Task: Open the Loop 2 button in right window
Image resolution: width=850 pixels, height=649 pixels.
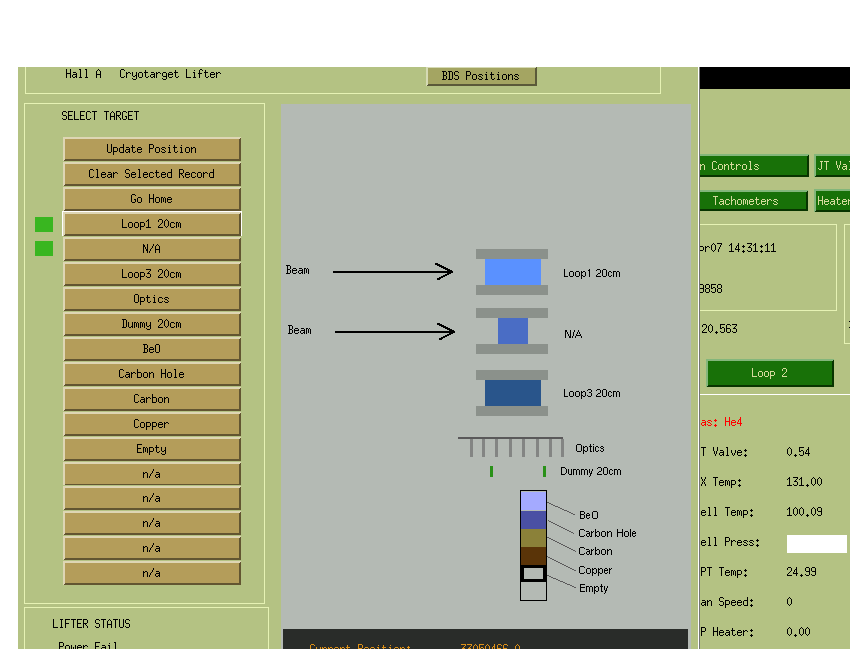Action: (x=770, y=373)
